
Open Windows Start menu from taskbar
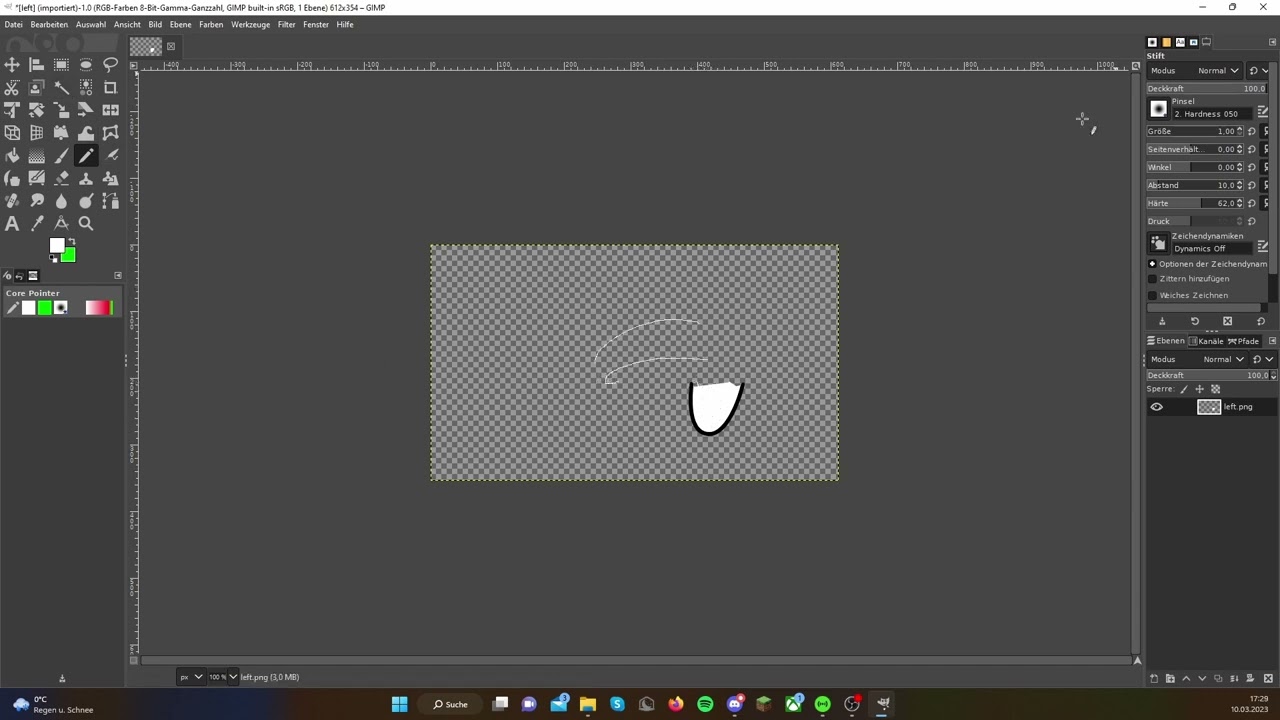click(399, 704)
